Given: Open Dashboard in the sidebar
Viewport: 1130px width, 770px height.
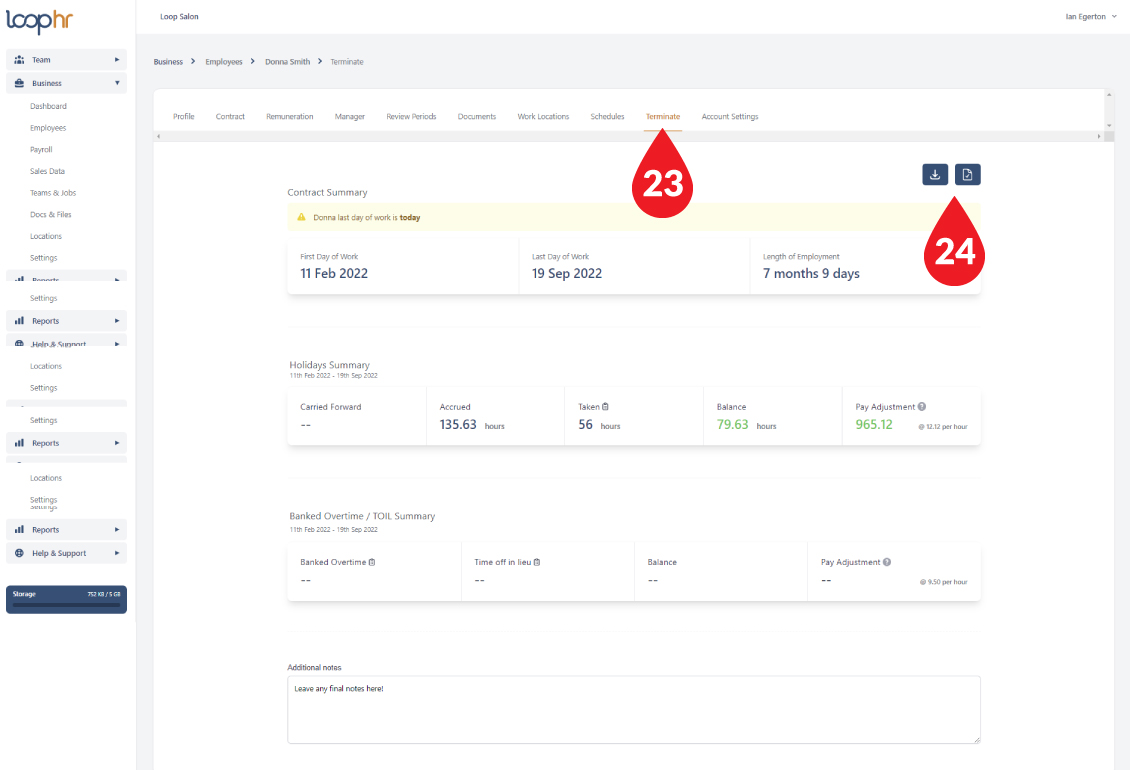Looking at the screenshot, I should (48, 106).
